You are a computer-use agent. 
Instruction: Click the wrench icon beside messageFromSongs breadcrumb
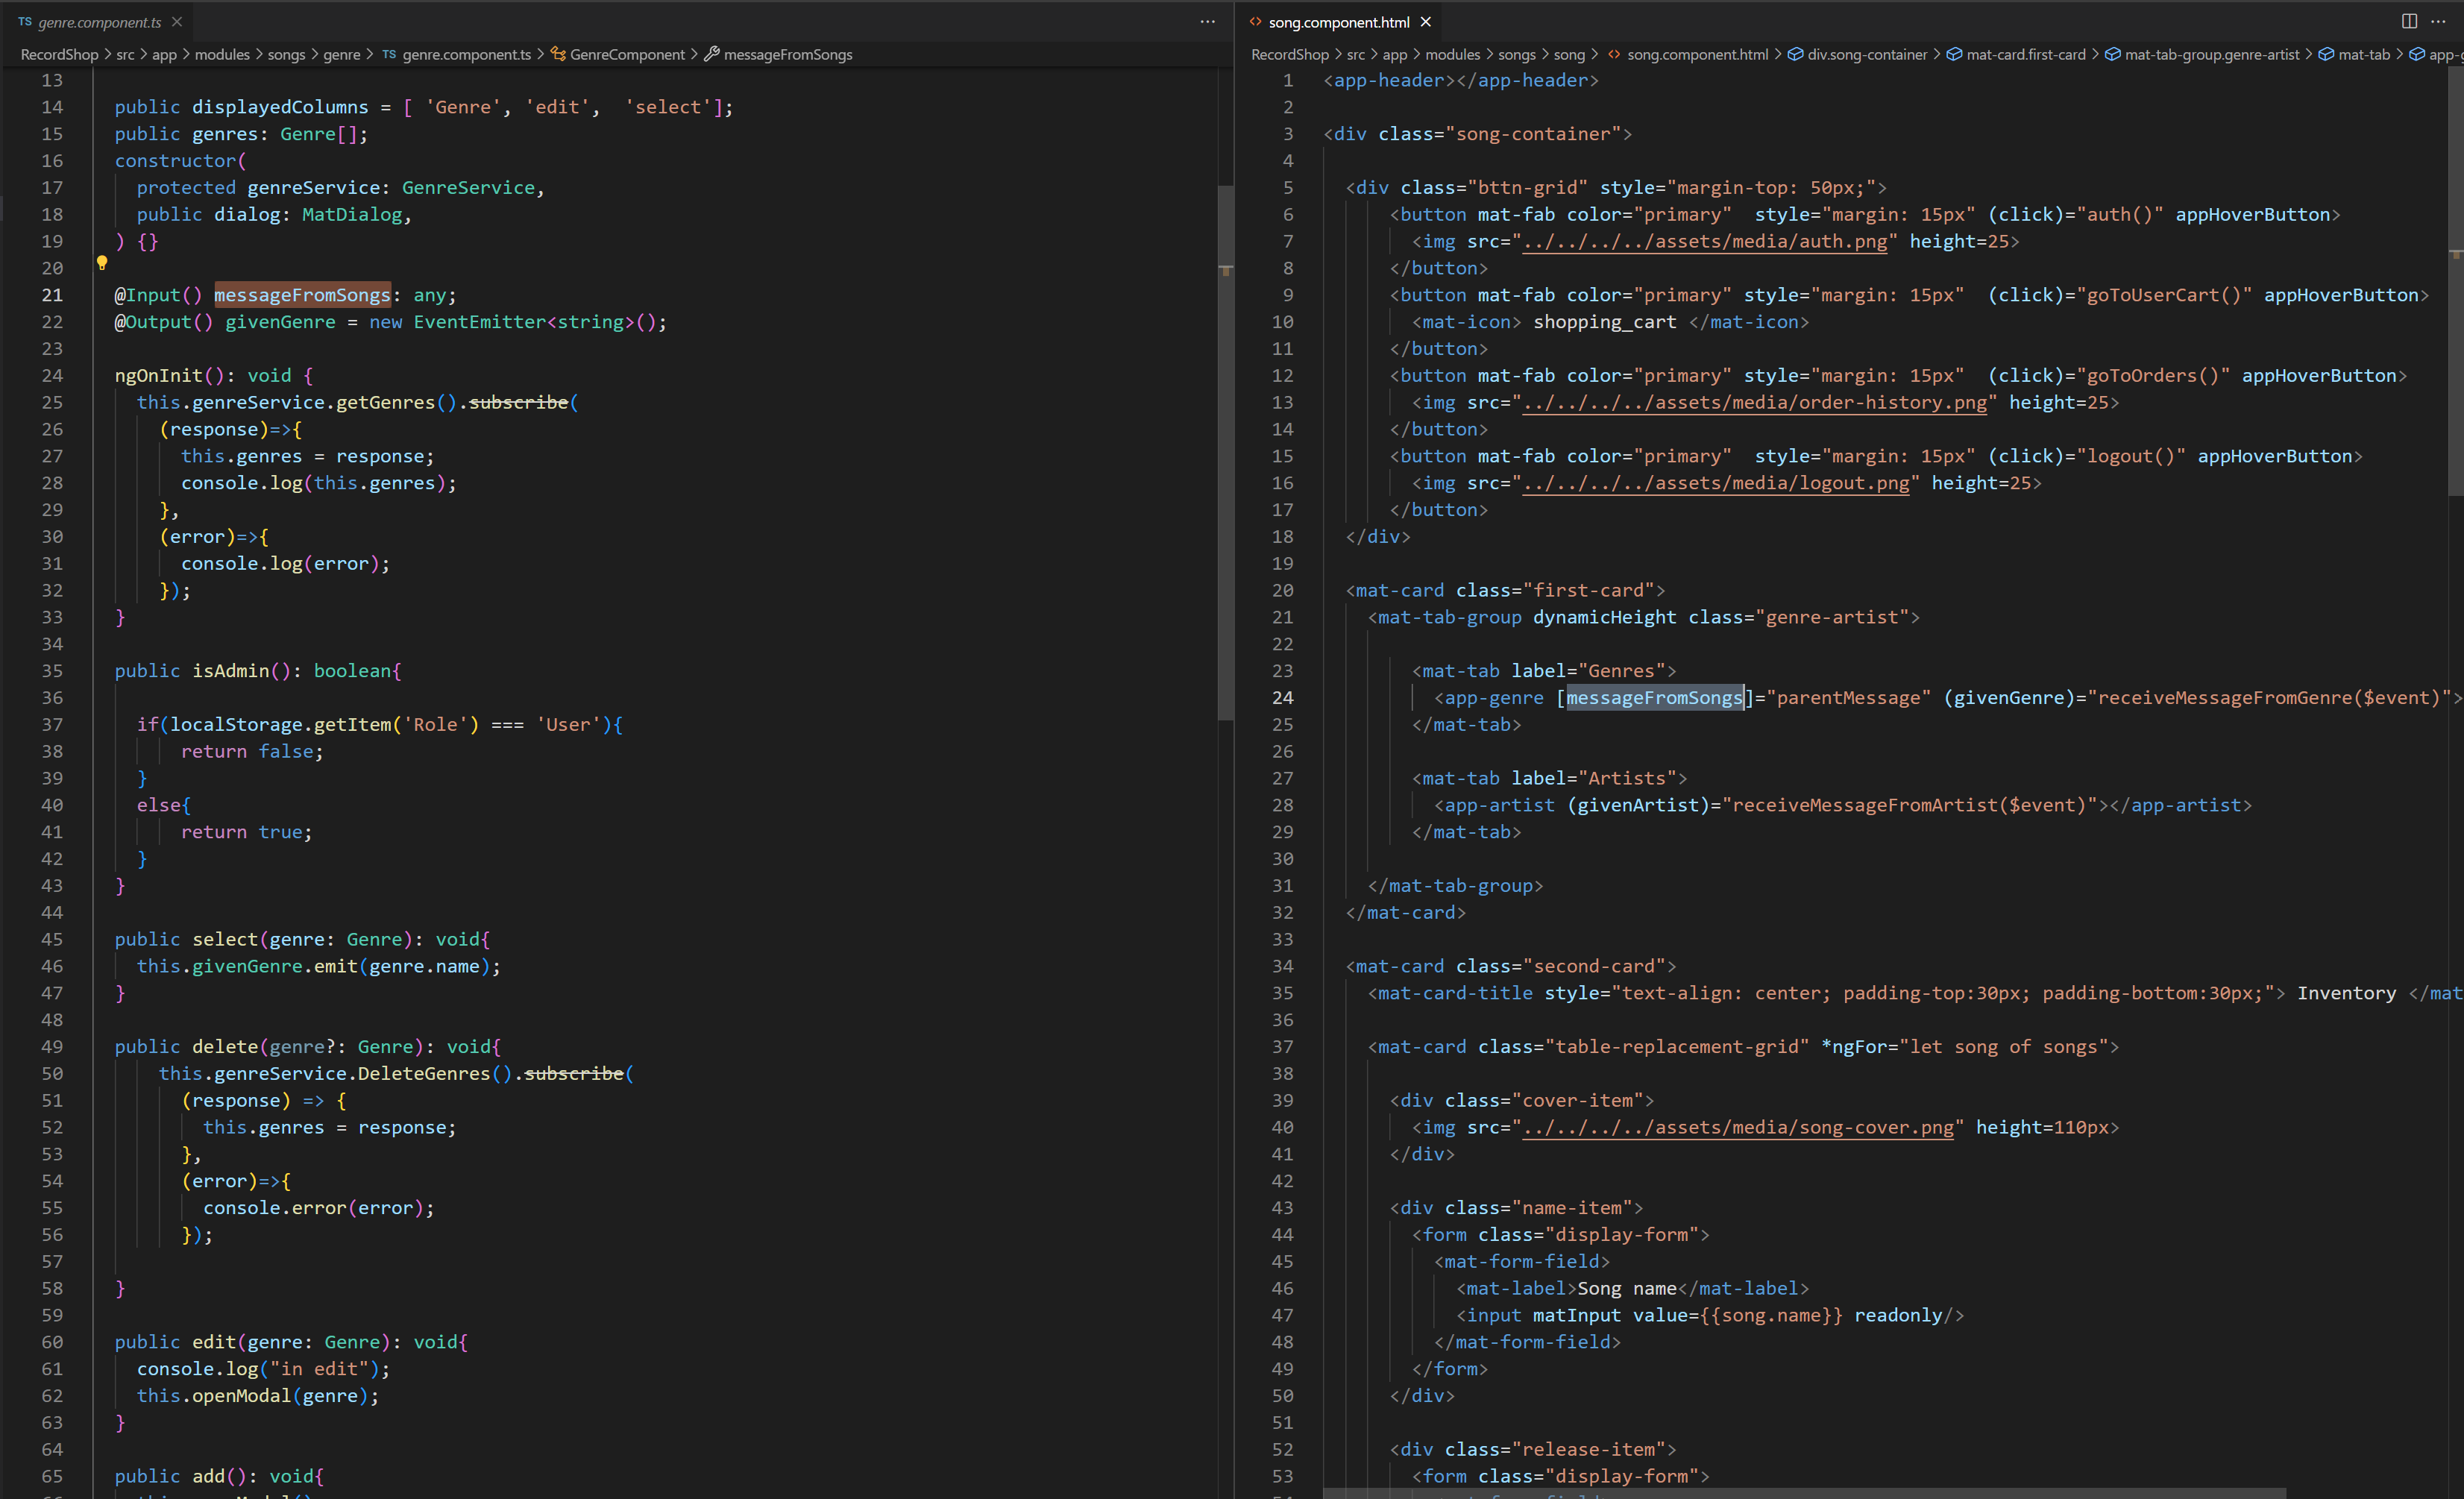pos(712,54)
